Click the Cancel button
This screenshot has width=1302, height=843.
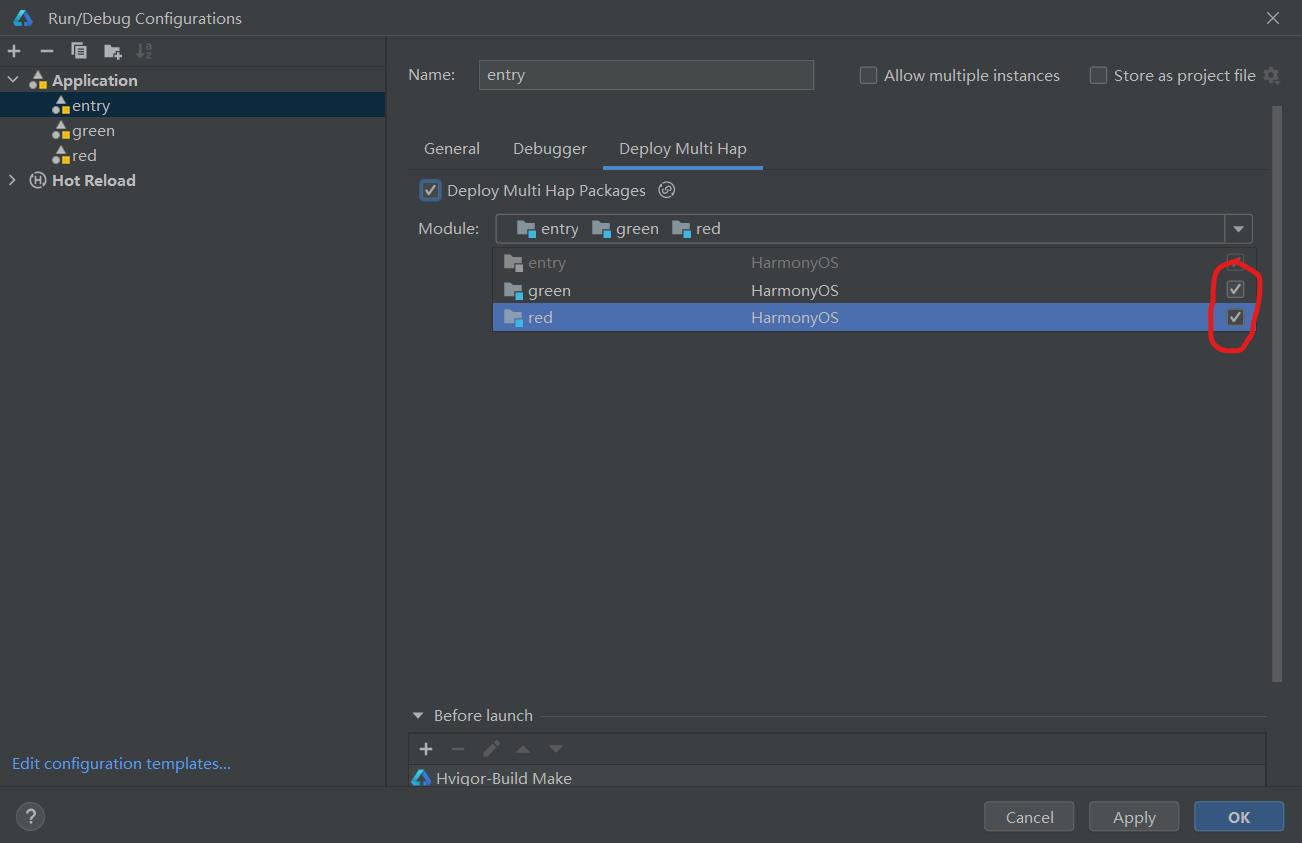(x=1029, y=817)
